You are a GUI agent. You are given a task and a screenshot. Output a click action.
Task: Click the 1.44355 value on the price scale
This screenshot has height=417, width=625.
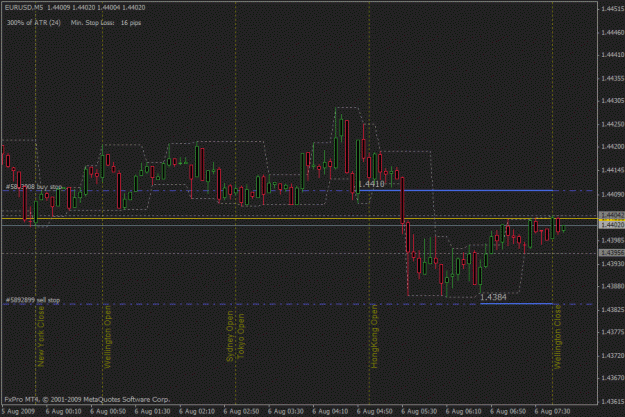pyautogui.click(x=613, y=78)
